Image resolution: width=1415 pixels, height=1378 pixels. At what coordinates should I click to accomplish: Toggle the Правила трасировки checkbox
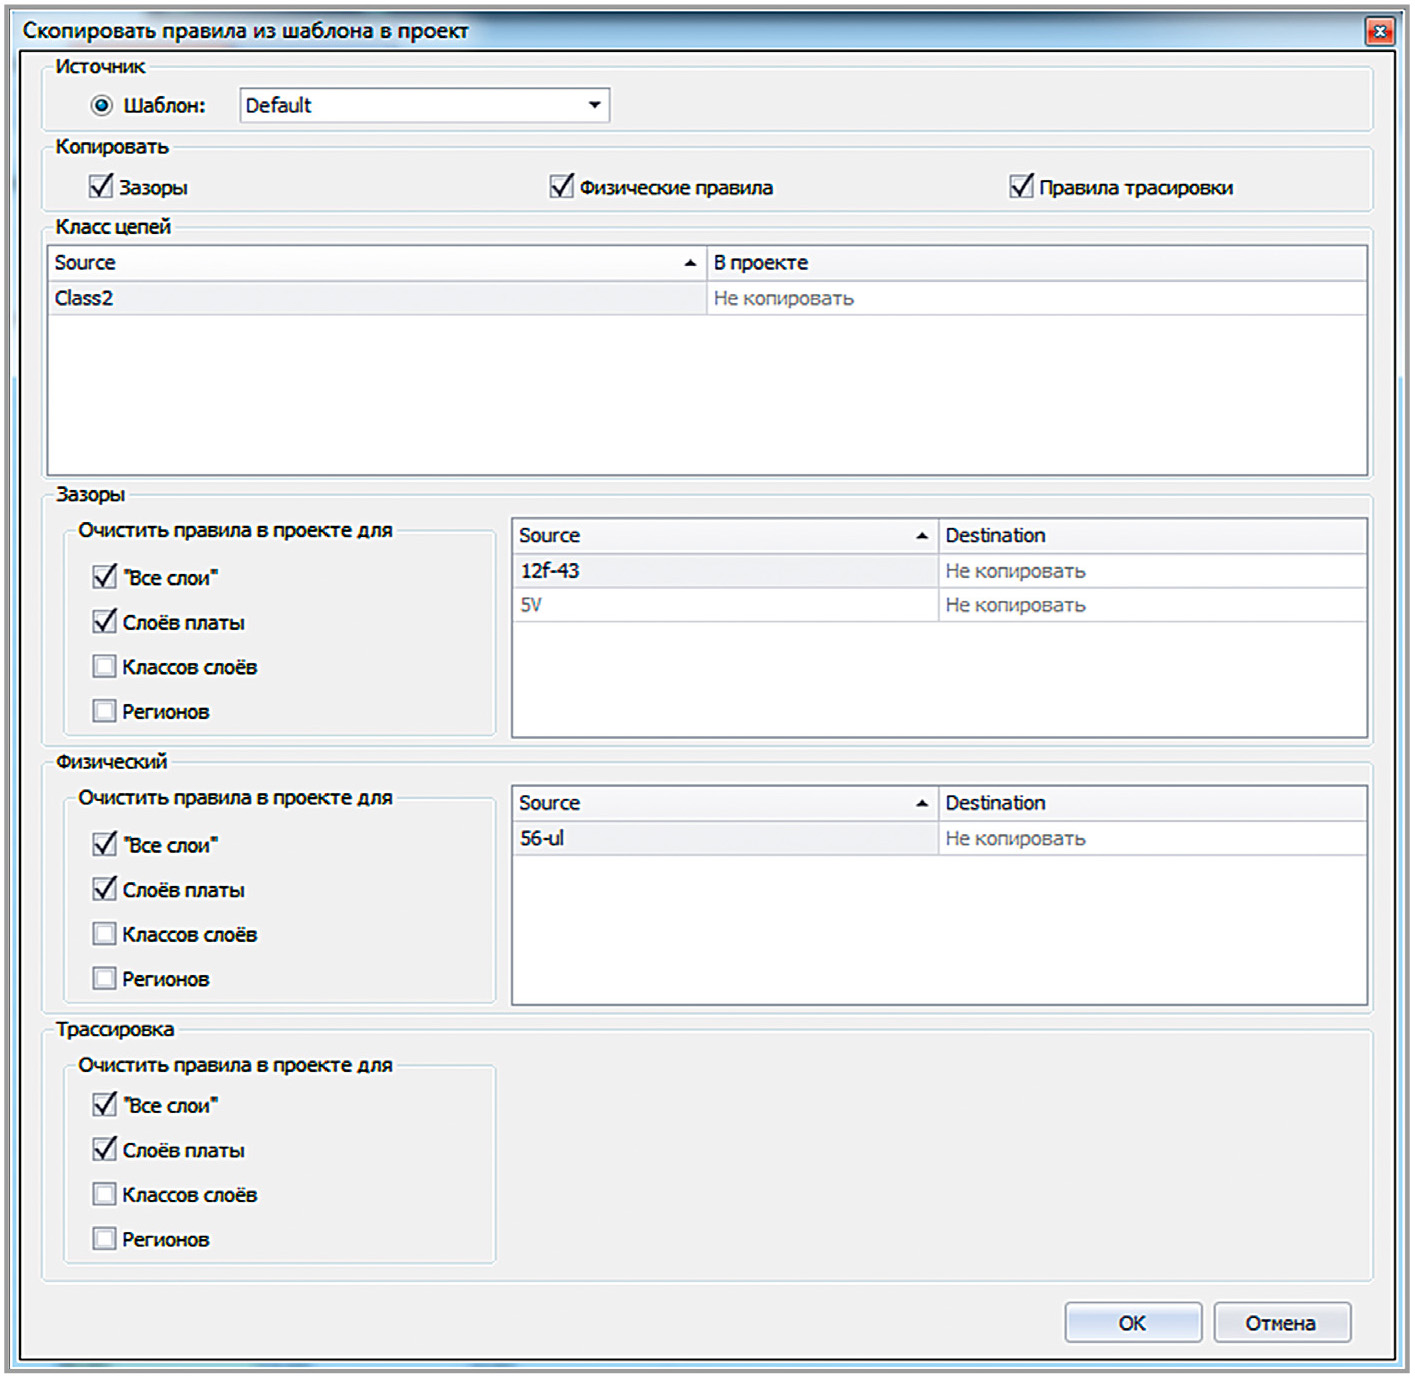pos(1021,186)
